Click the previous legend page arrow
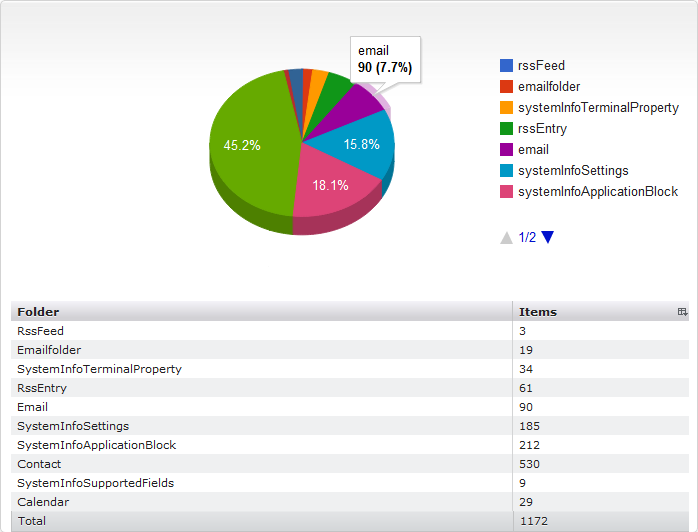Viewport: 698px width, 532px height. pyautogui.click(x=507, y=238)
